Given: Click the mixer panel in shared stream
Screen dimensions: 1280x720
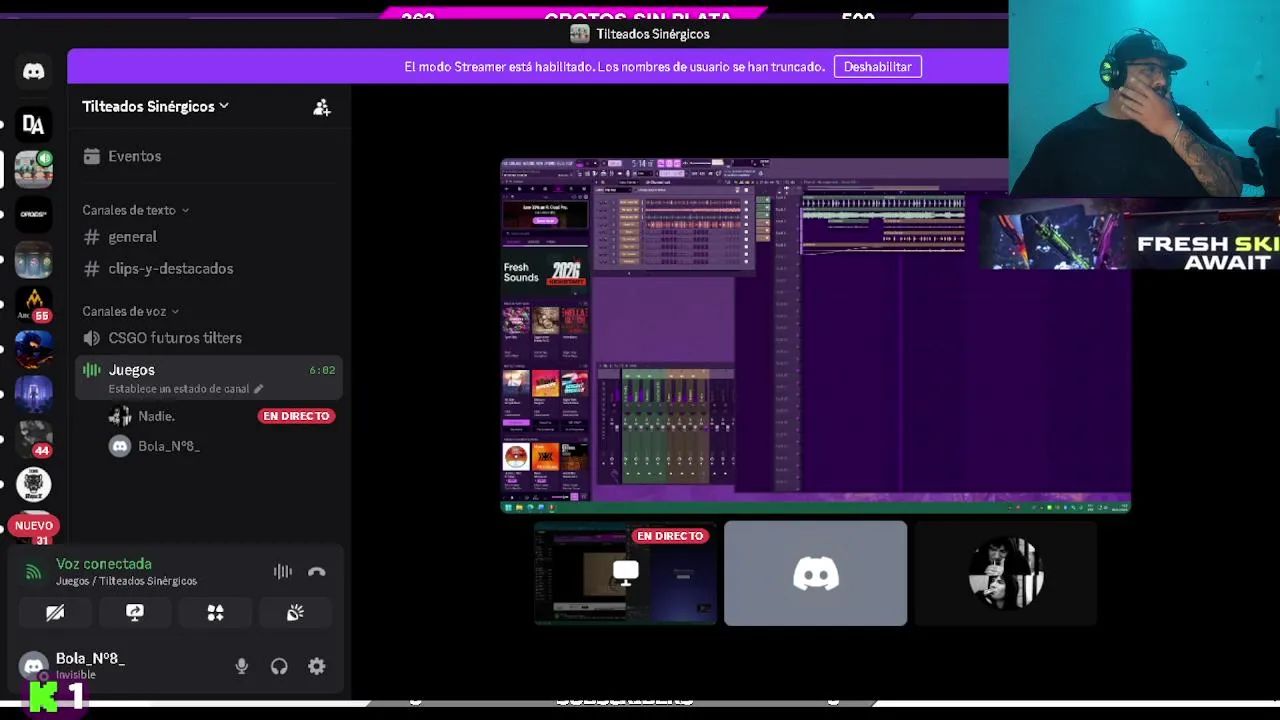Looking at the screenshot, I should point(667,425).
